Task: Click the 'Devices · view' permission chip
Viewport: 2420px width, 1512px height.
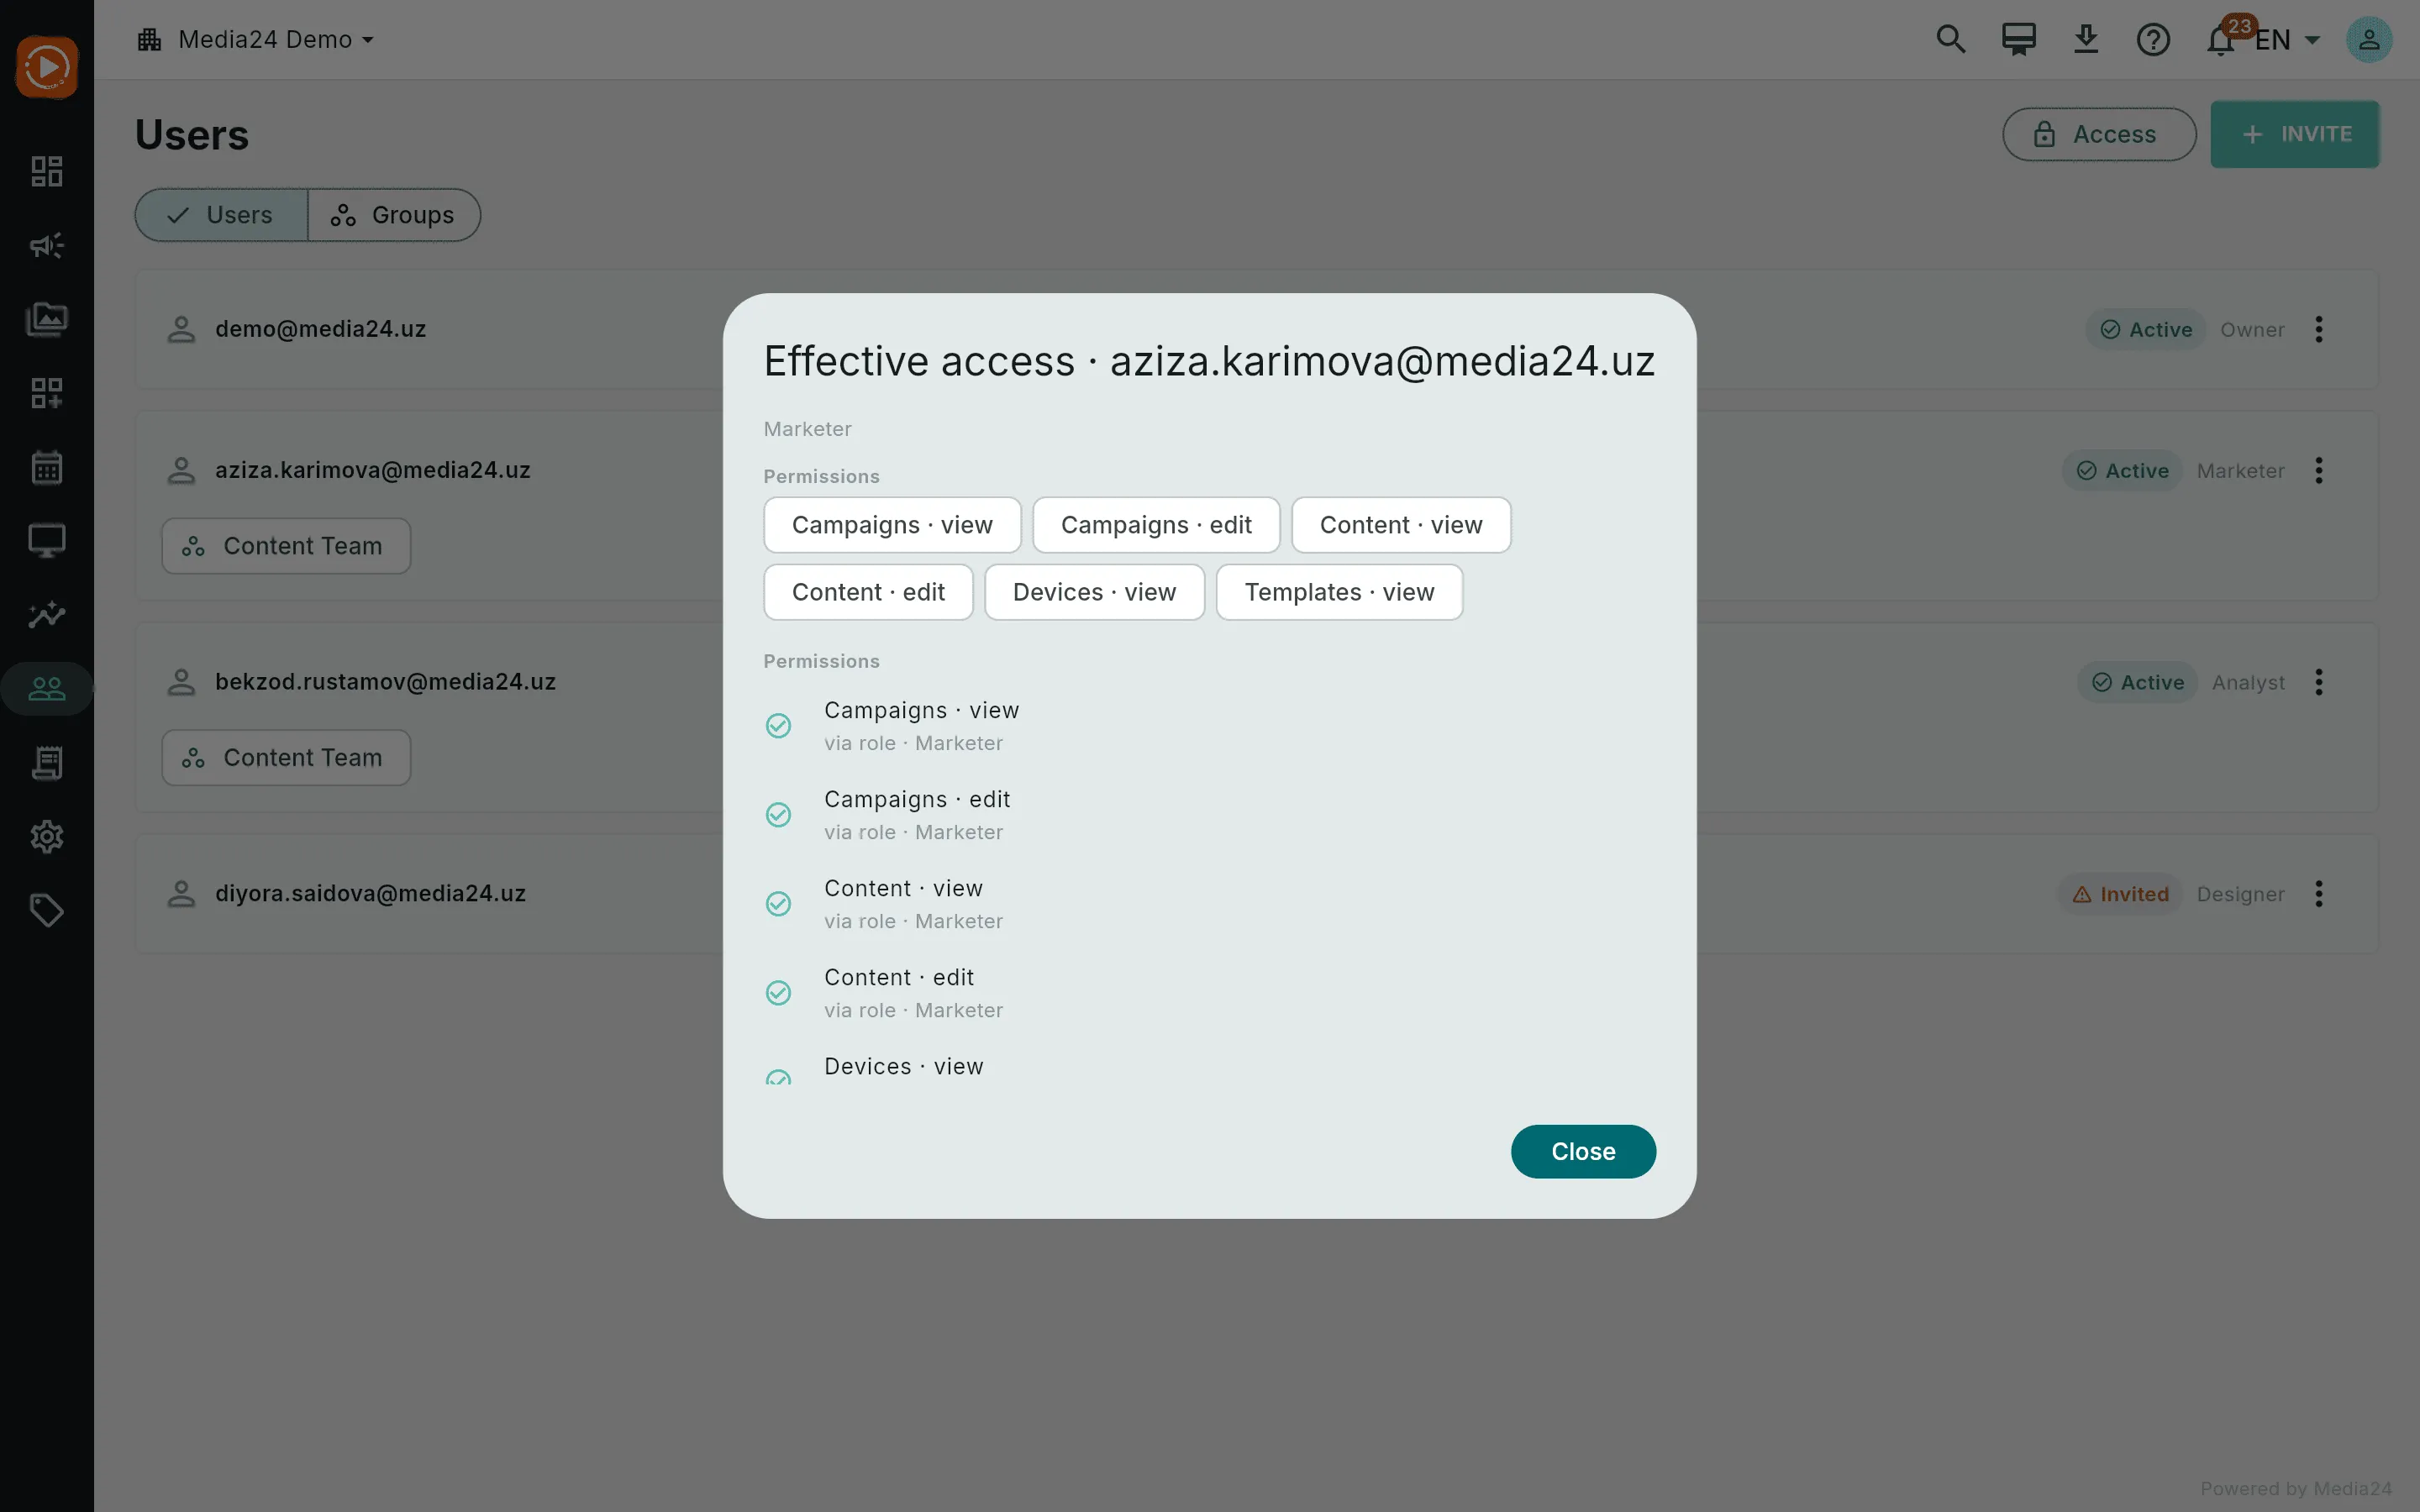Action: pos(1094,592)
